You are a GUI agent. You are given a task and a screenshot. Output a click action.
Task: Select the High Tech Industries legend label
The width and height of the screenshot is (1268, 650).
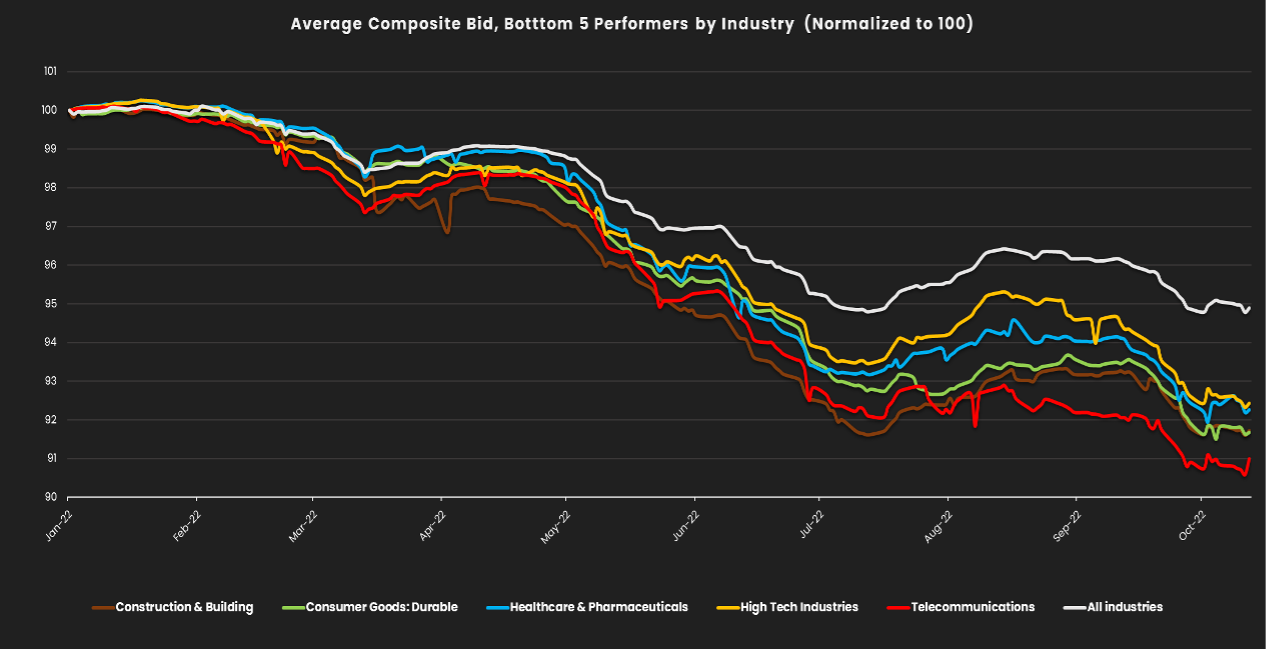click(799, 607)
